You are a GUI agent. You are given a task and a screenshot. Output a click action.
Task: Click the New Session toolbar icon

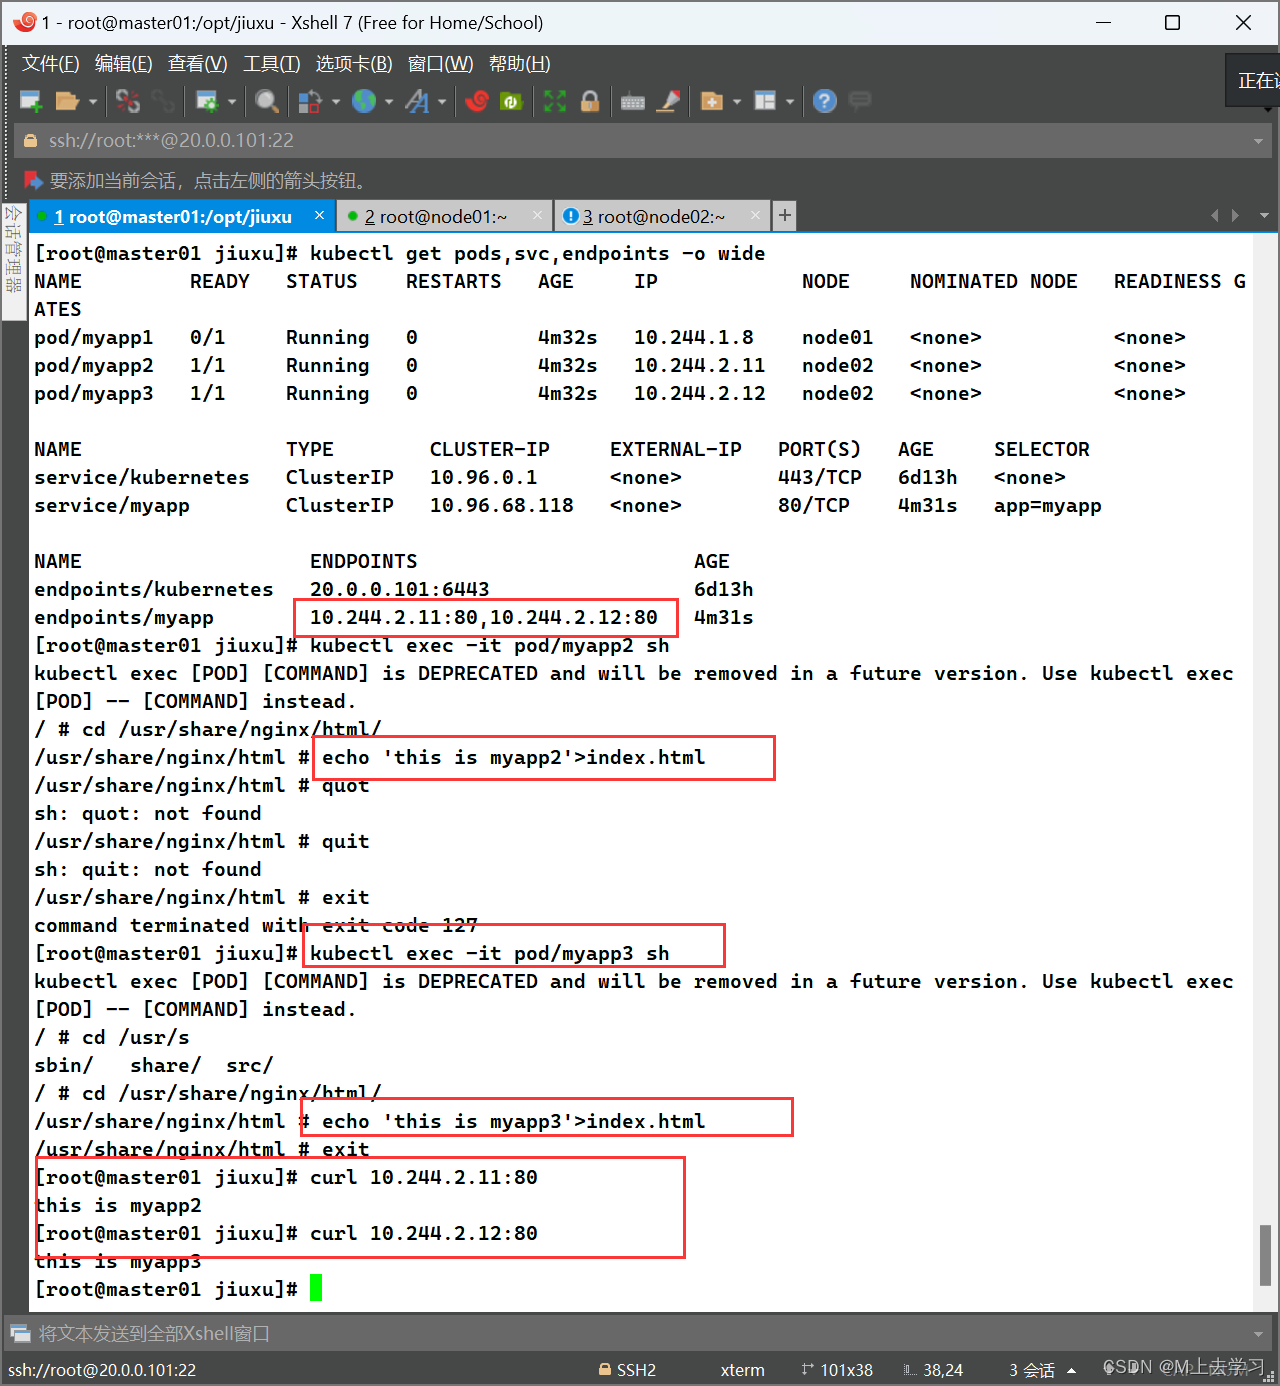click(x=31, y=101)
